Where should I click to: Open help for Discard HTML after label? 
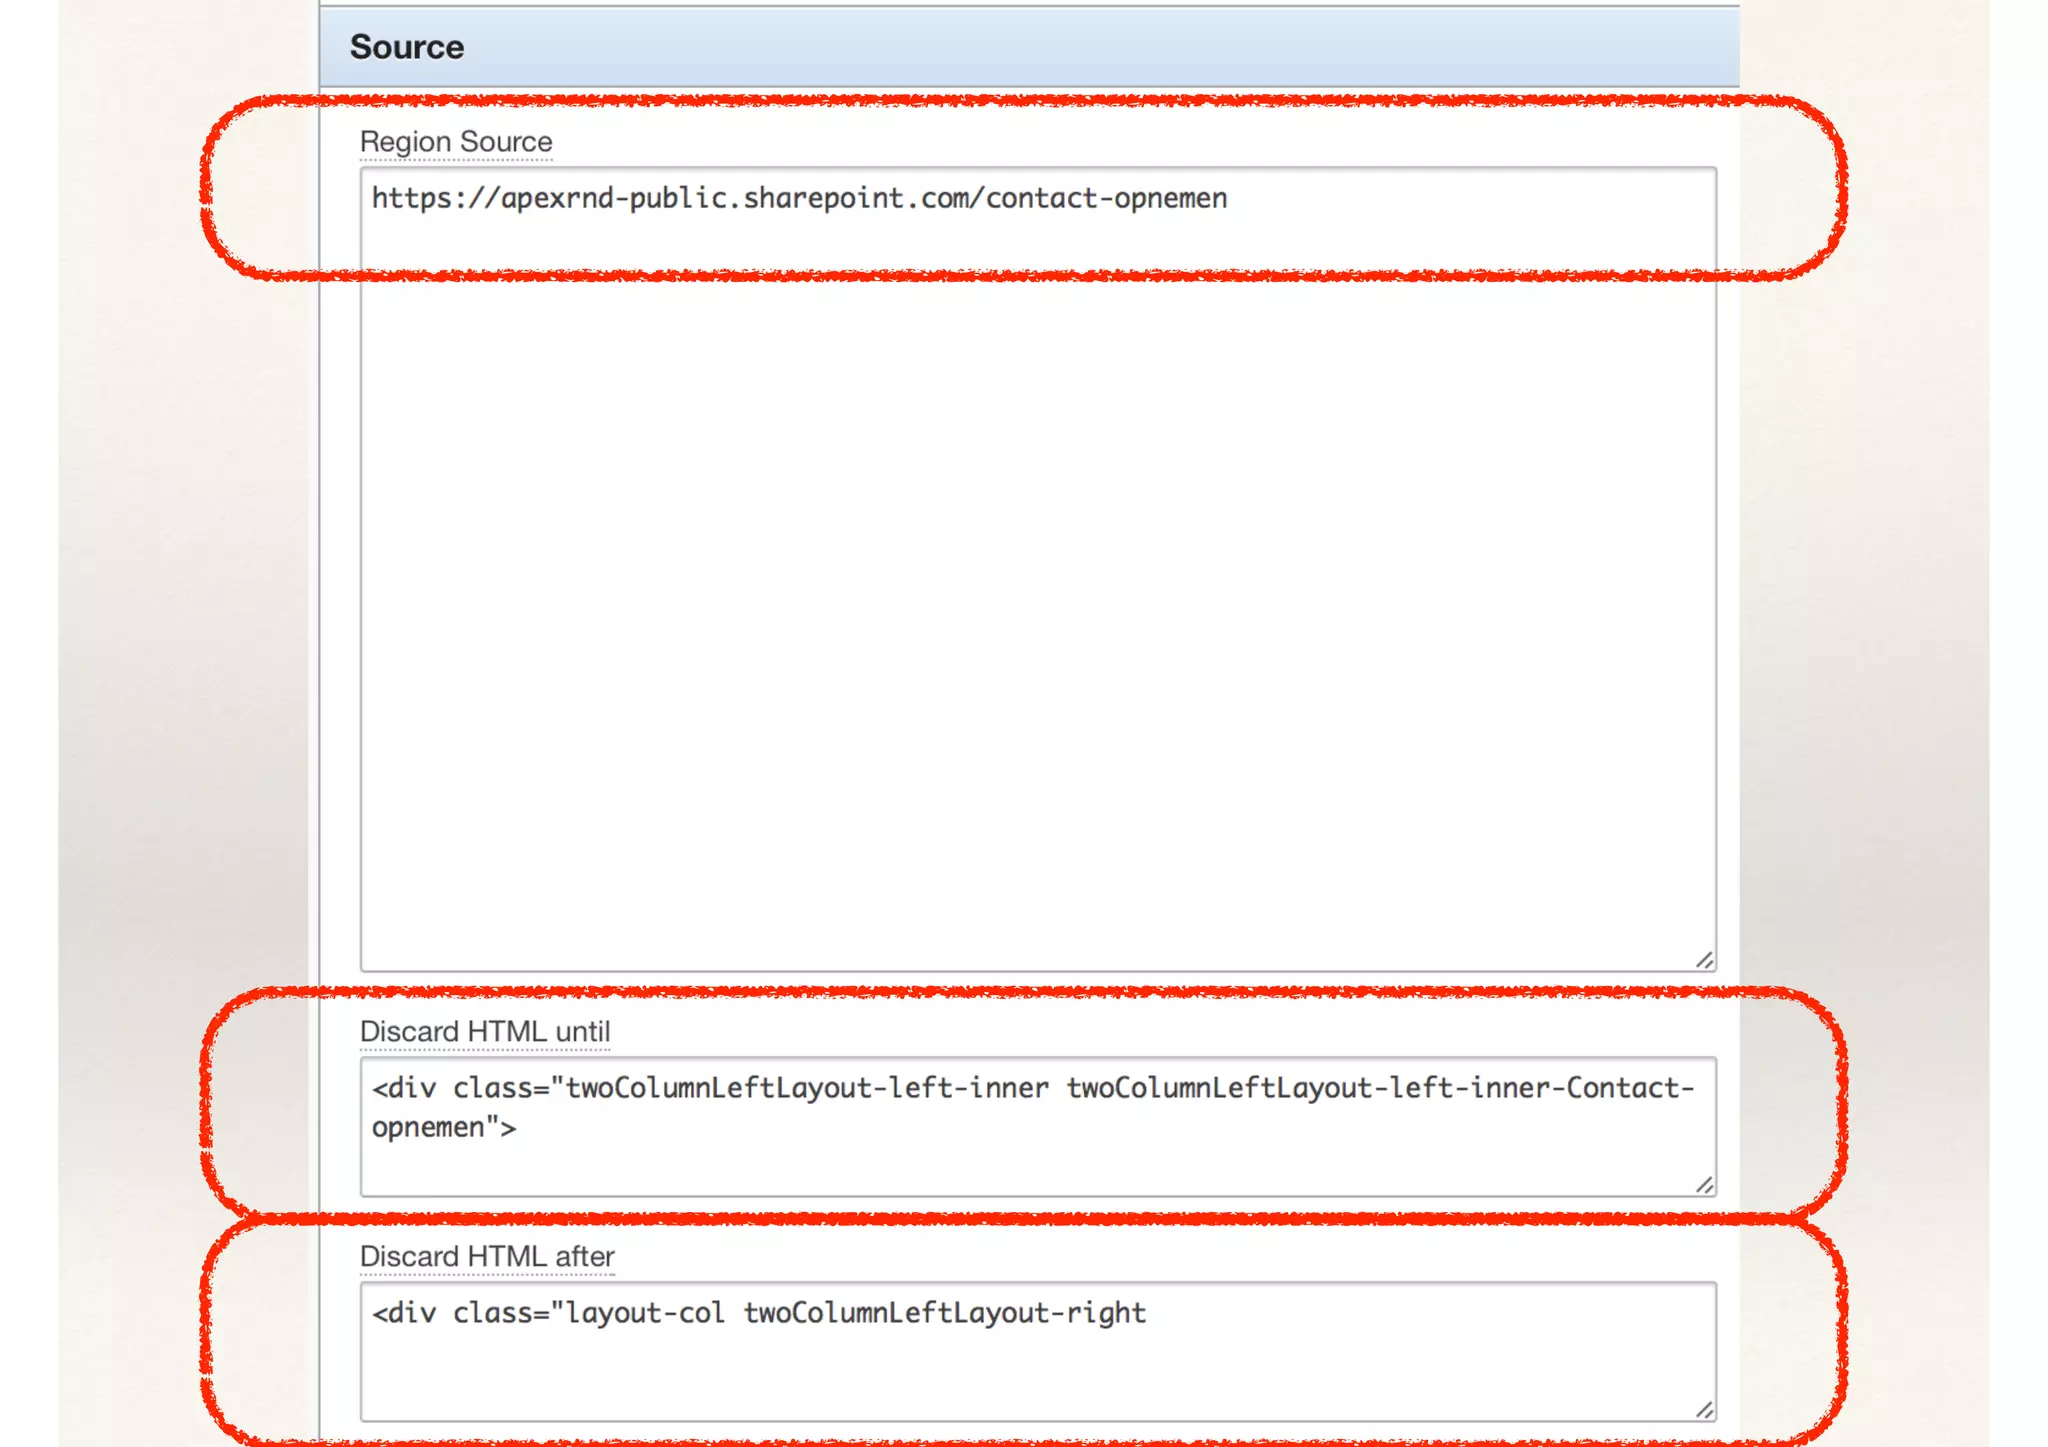(486, 1256)
